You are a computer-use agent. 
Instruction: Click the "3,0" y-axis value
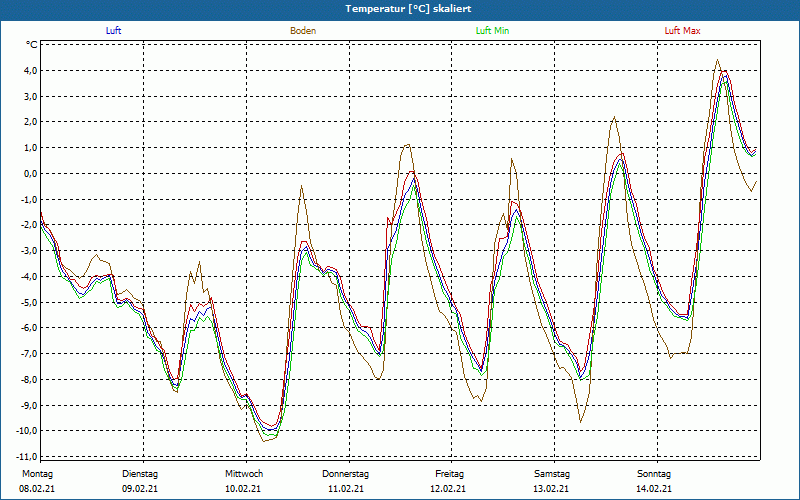click(x=30, y=96)
